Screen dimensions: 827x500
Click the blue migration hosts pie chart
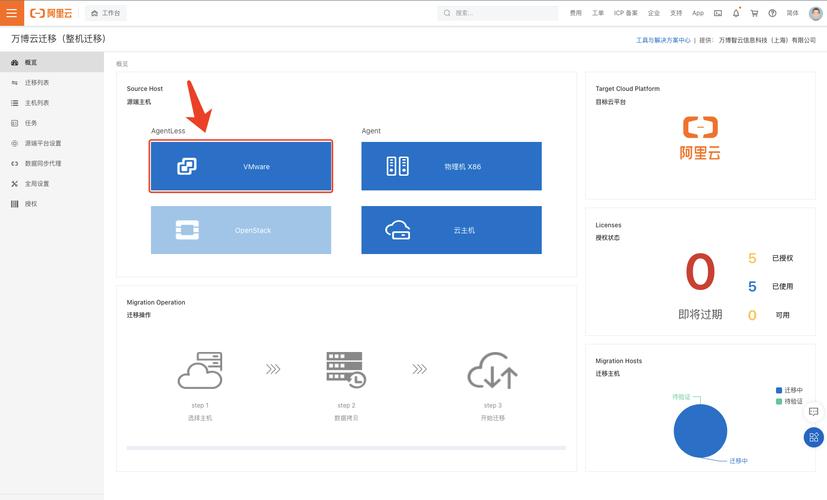(700, 431)
